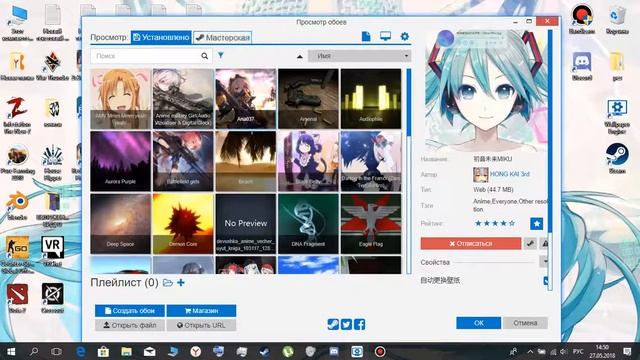640x360 pixels.
Task: Select the Ana037 wallpaper thumbnail
Action: point(246,99)
